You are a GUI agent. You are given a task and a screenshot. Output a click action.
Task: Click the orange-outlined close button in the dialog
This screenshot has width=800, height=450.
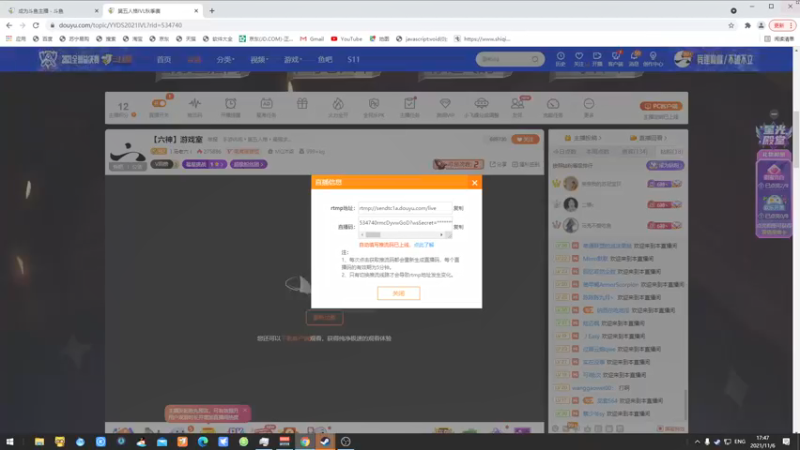point(398,293)
